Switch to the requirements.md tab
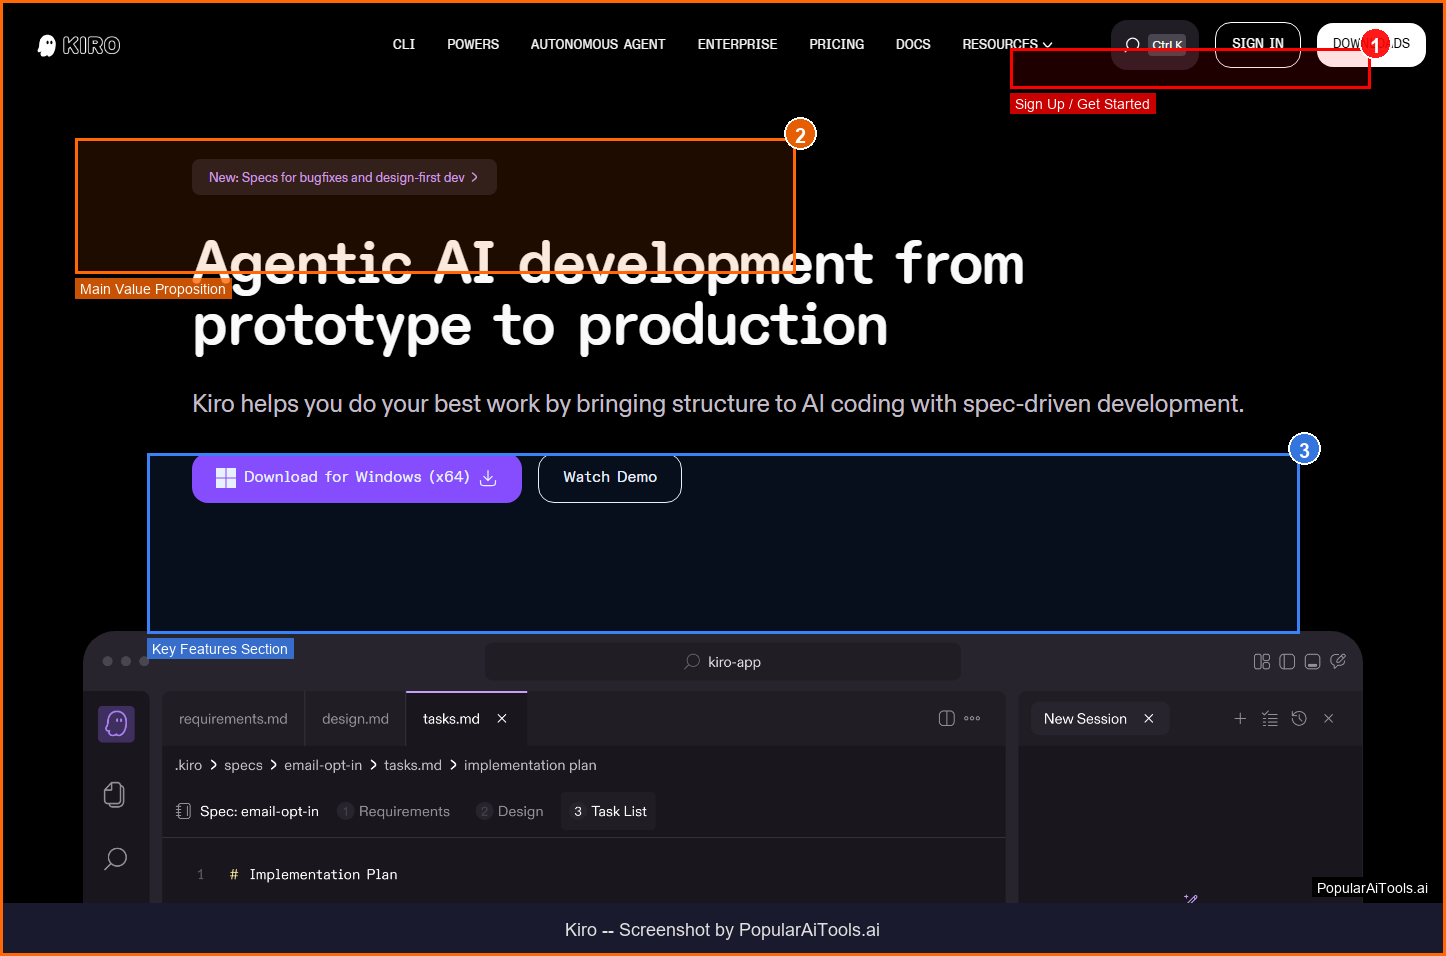This screenshot has height=956, width=1446. point(233,719)
